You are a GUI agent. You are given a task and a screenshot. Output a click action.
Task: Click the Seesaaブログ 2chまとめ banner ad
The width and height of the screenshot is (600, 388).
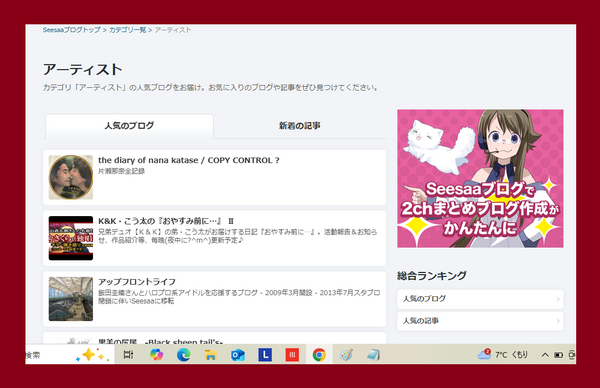tap(480, 178)
